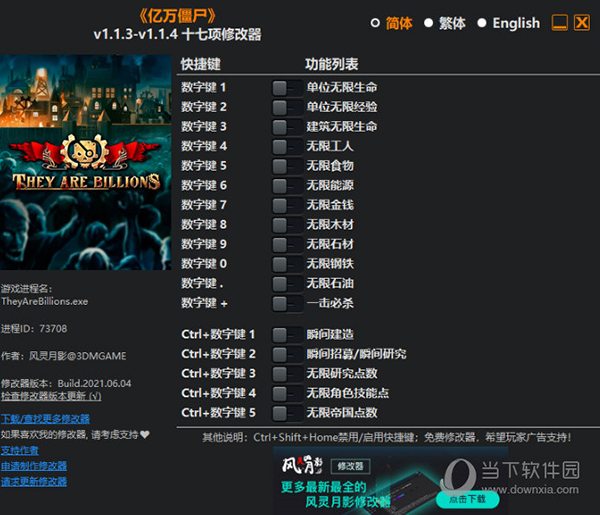Open 请求更新修改器 link
The image size is (600, 515).
[34, 482]
